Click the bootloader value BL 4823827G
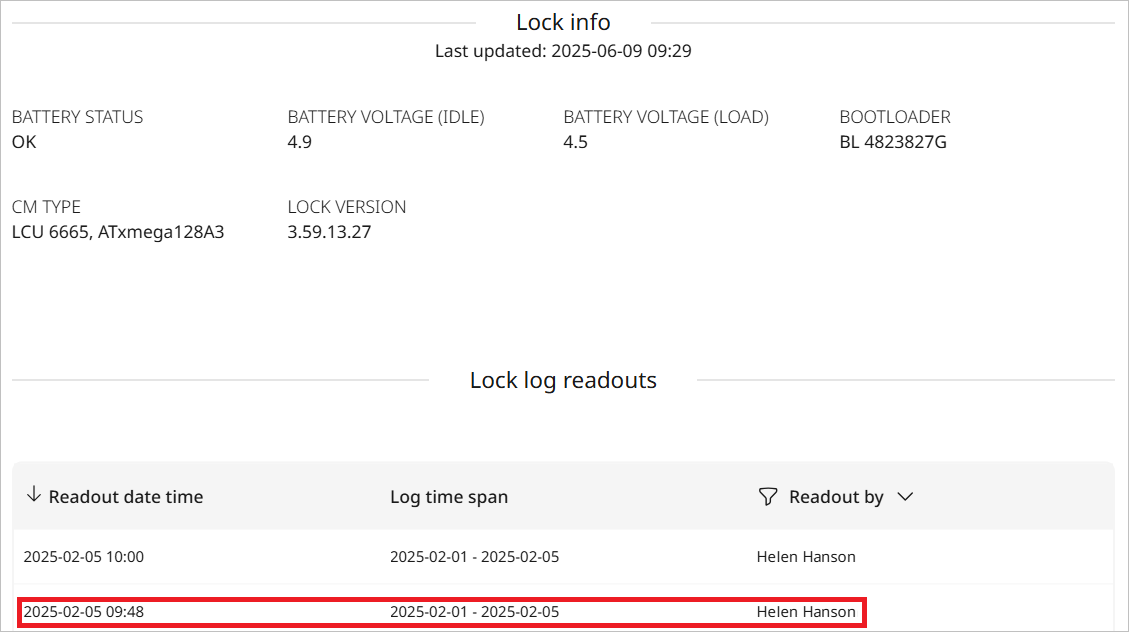 point(893,142)
